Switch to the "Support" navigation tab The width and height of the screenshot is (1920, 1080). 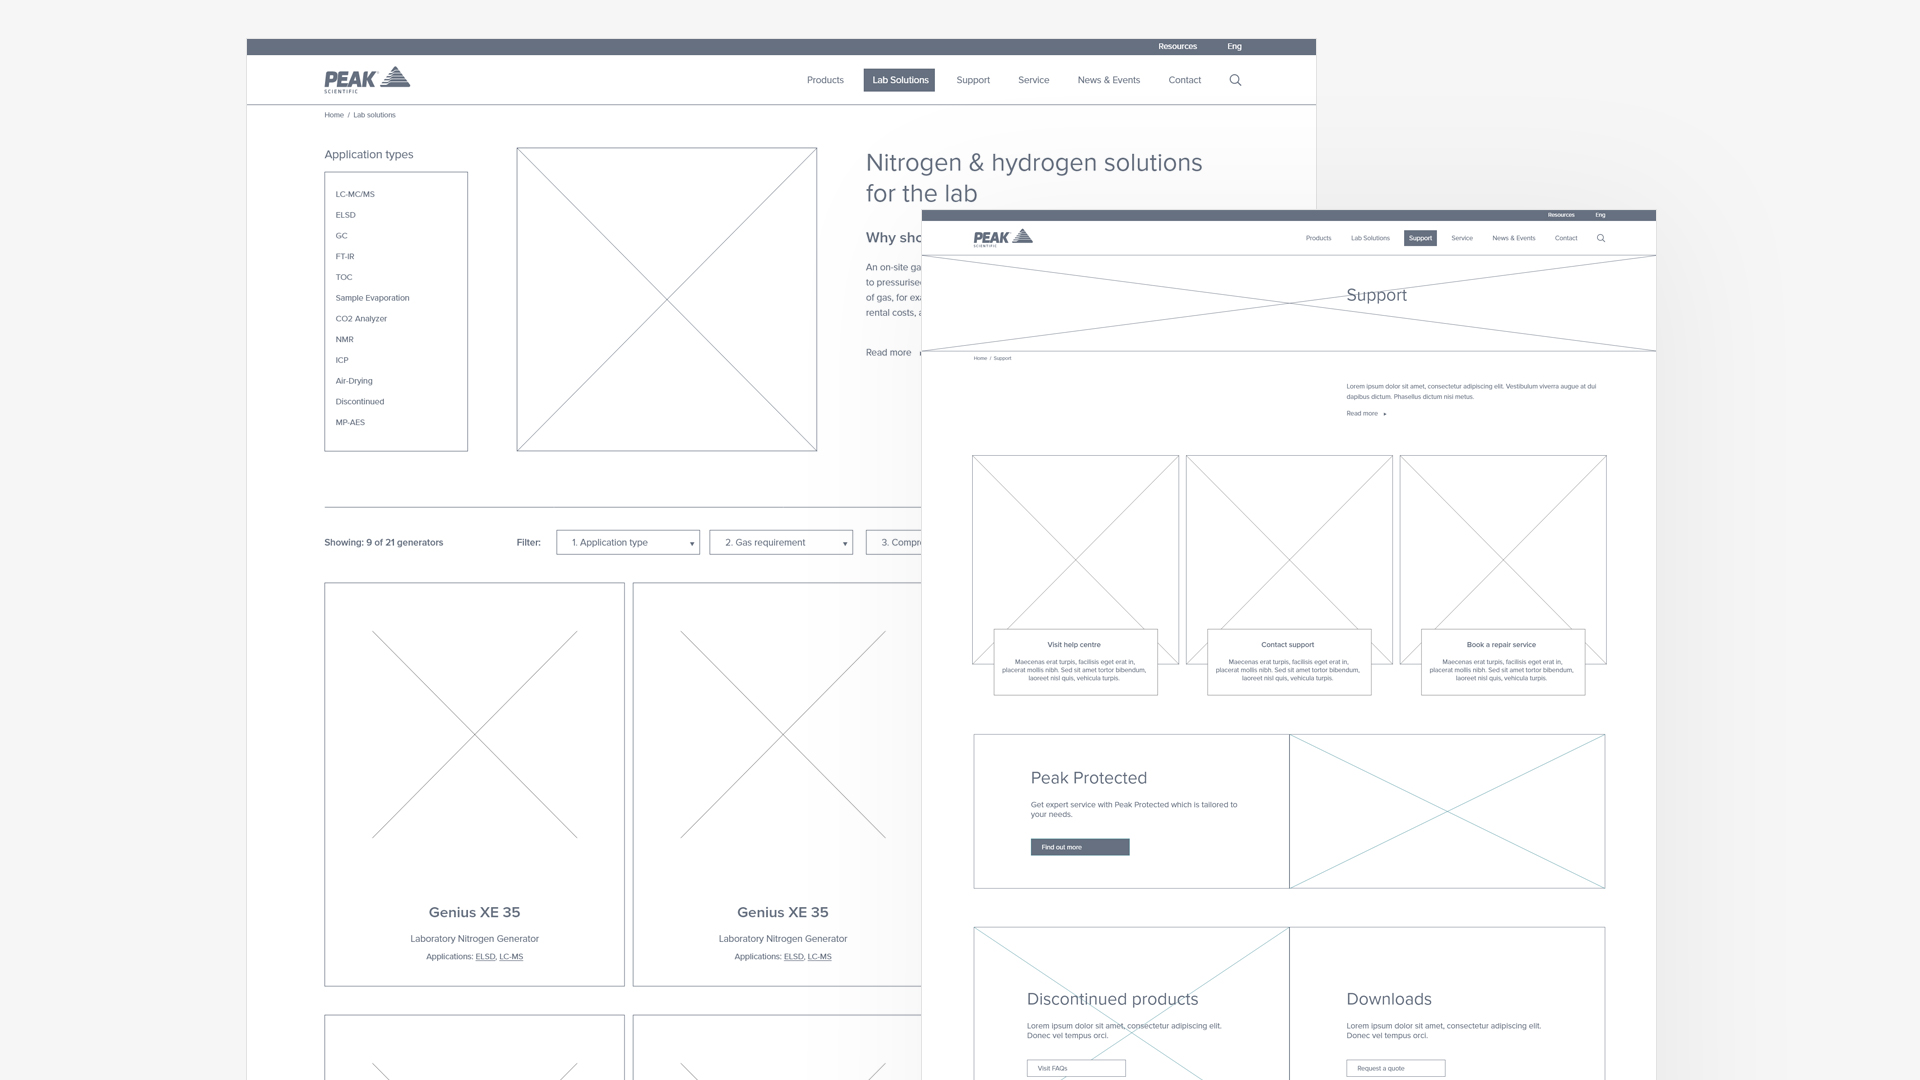1420,238
